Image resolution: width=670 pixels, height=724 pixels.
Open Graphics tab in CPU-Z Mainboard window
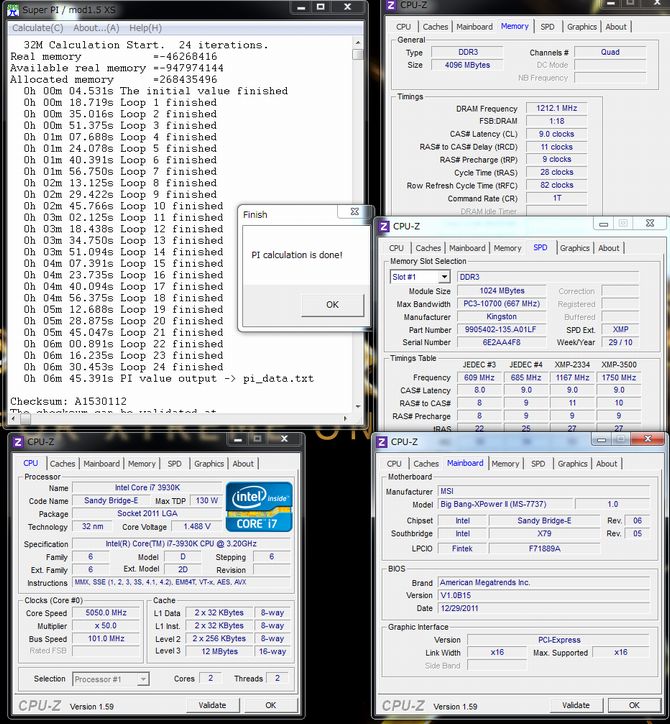[573, 464]
